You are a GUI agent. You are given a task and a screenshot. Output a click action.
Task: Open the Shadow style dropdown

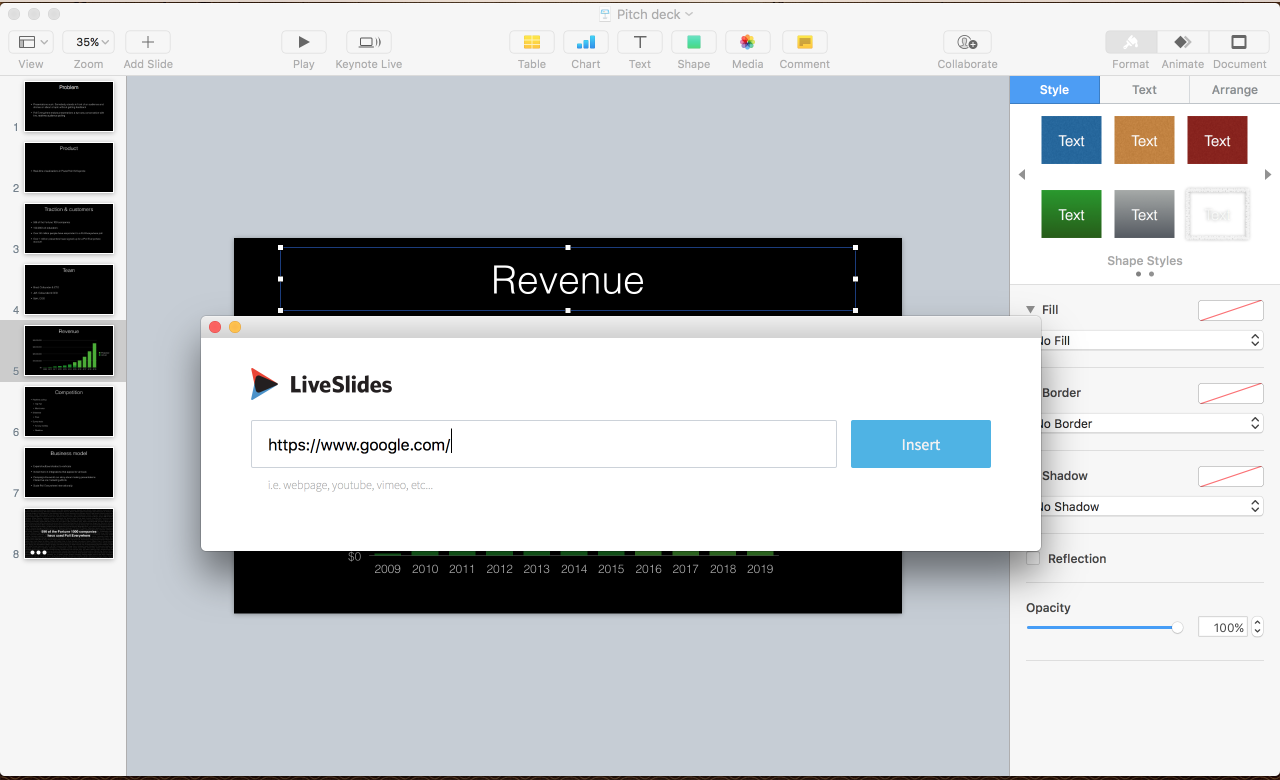click(1152, 506)
